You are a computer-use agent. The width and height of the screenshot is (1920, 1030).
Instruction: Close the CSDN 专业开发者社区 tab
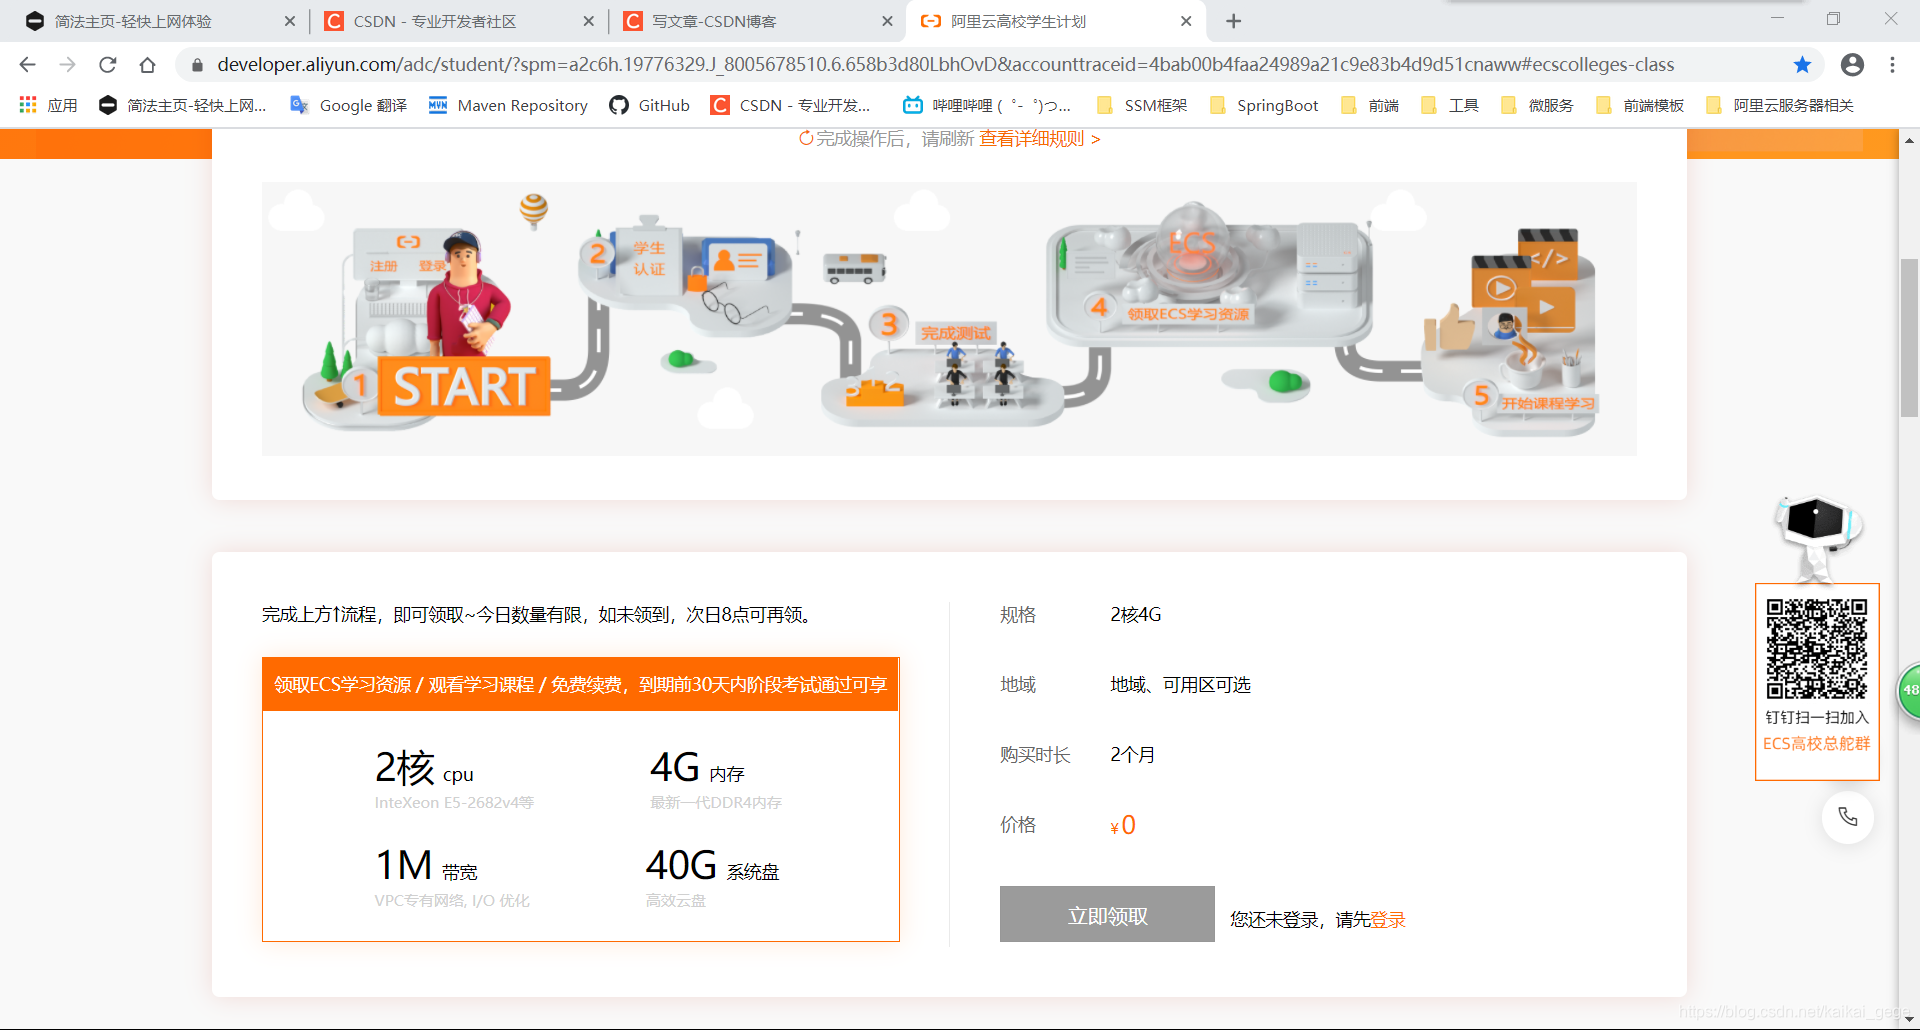[x=588, y=21]
